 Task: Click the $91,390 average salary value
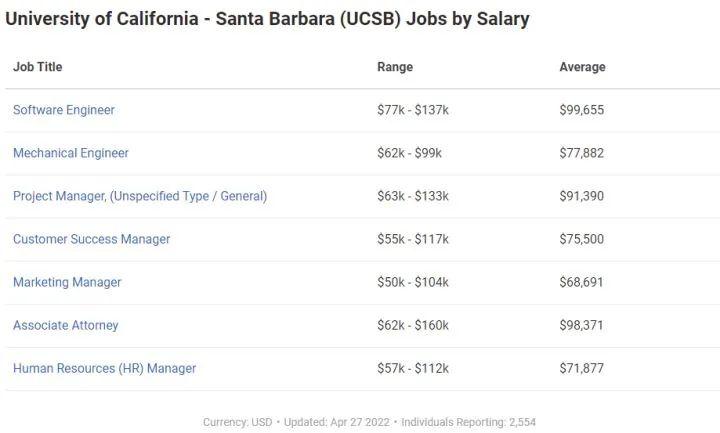click(x=582, y=196)
